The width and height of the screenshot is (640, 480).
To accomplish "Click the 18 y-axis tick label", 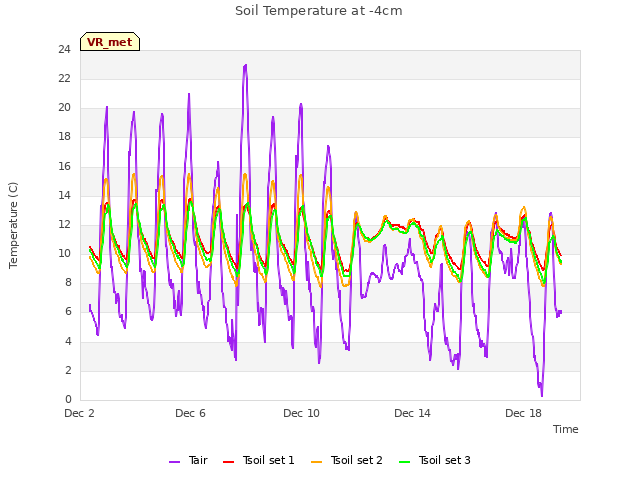I will tap(64, 137).
